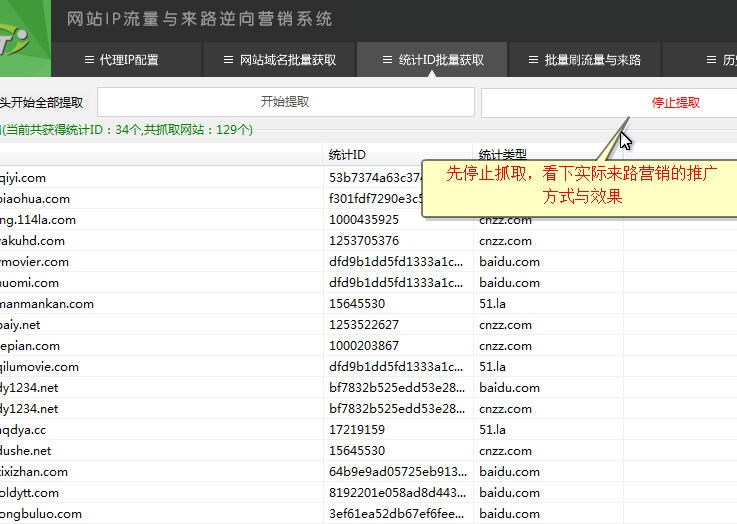This screenshot has width=737, height=524.
Task: Select the stat ID starting with 3ef61ea52db
Action: tap(396, 514)
